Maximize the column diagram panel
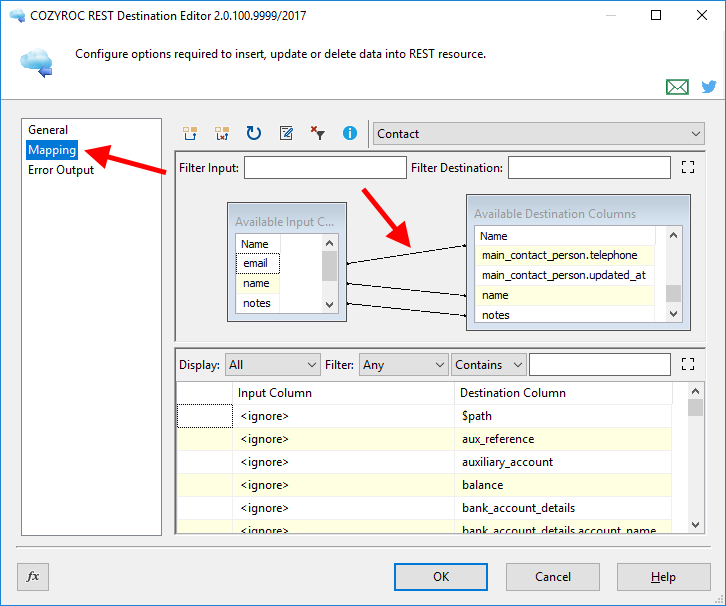Viewport: 726px width, 606px height. pyautogui.click(x=688, y=167)
